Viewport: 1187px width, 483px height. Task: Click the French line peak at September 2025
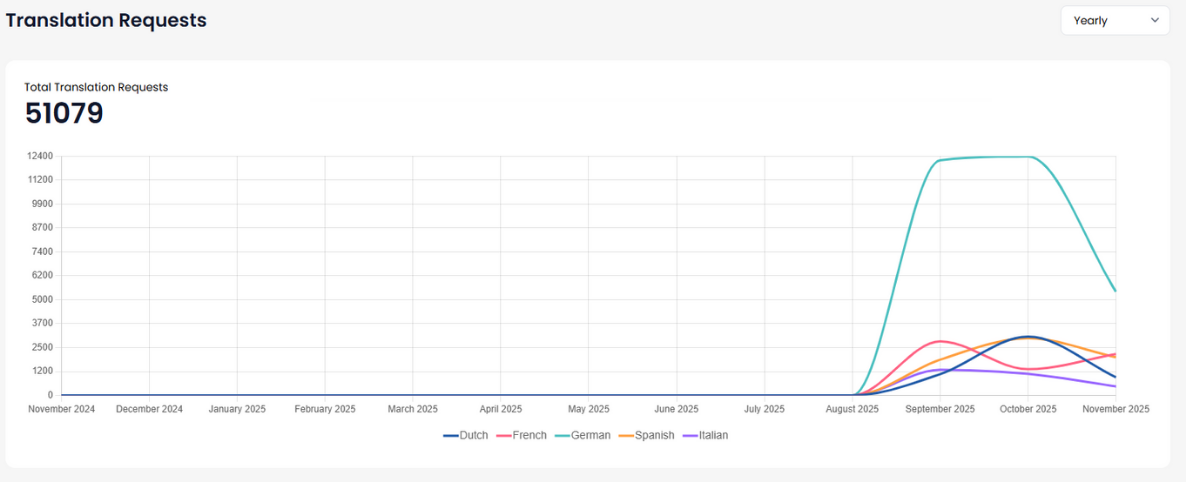pyautogui.click(x=939, y=341)
